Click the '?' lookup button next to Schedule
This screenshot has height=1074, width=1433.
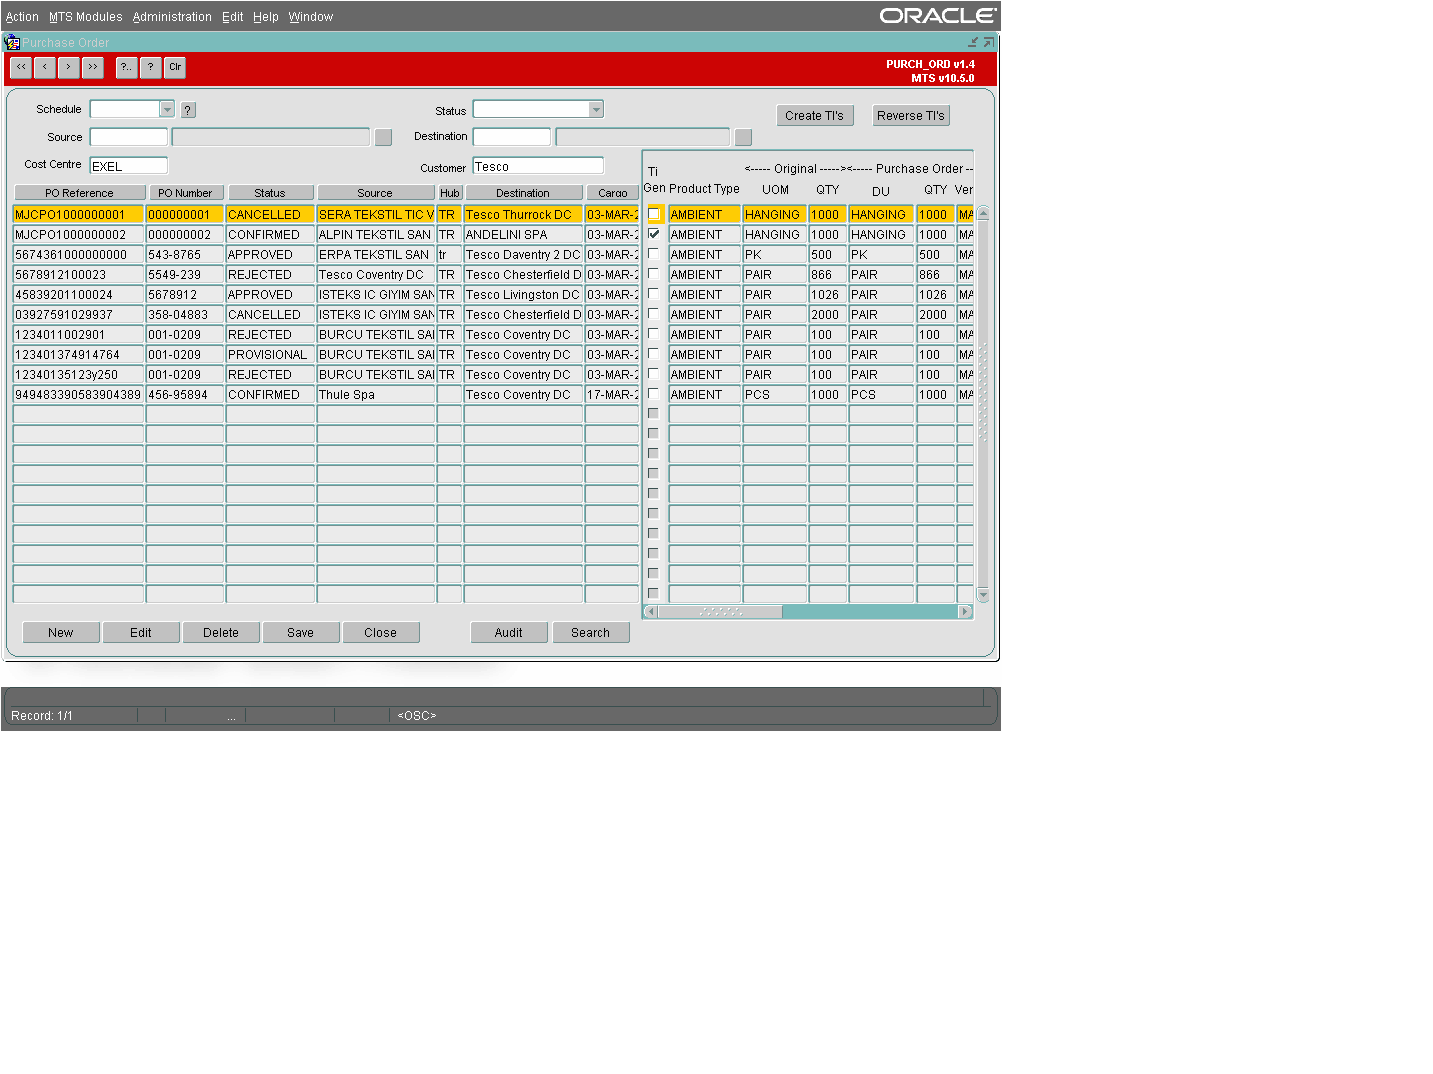[188, 110]
